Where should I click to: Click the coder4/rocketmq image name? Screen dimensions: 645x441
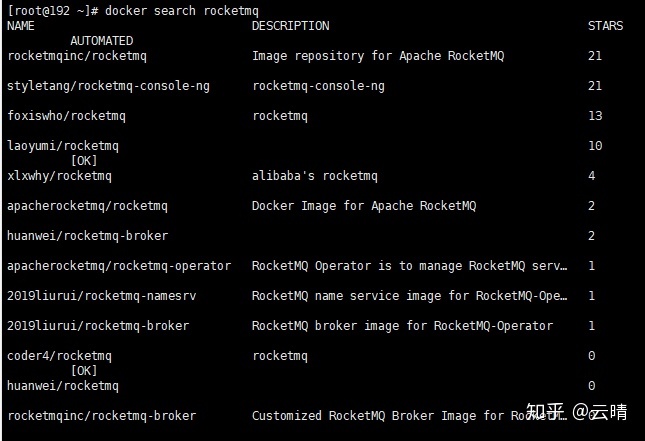pos(59,356)
